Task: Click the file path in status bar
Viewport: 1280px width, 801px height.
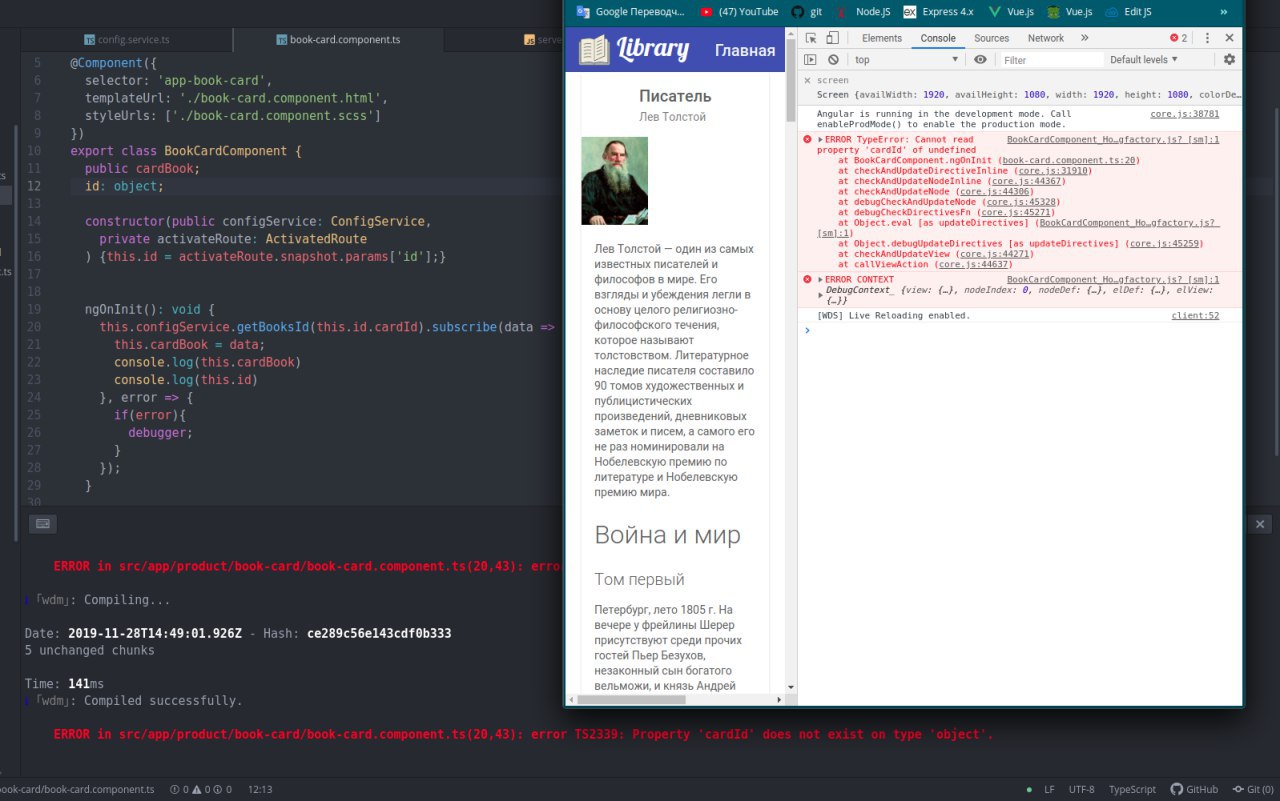Action: (77, 789)
